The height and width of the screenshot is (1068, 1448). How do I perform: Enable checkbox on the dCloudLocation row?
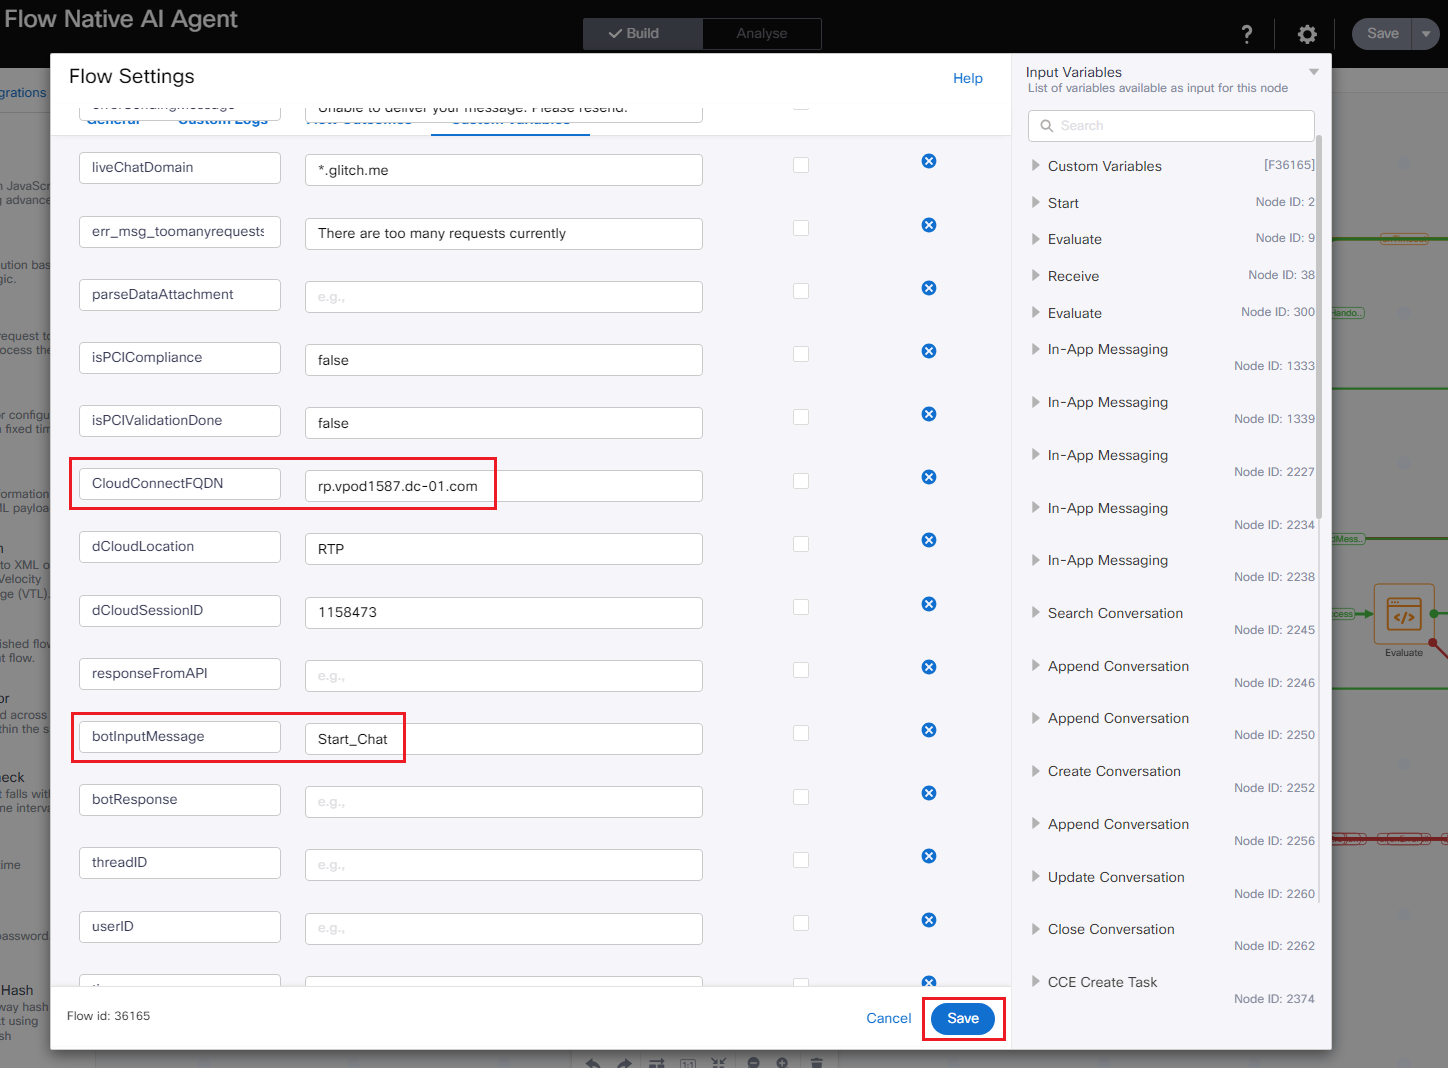(801, 544)
